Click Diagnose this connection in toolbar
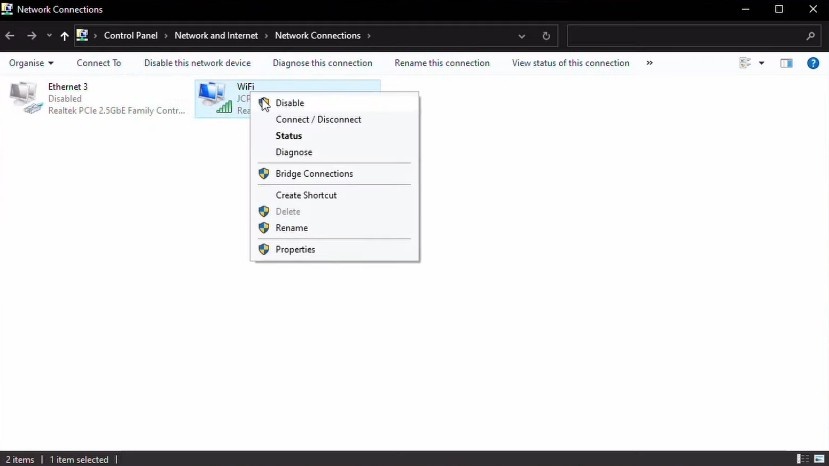829x466 pixels. [x=322, y=63]
